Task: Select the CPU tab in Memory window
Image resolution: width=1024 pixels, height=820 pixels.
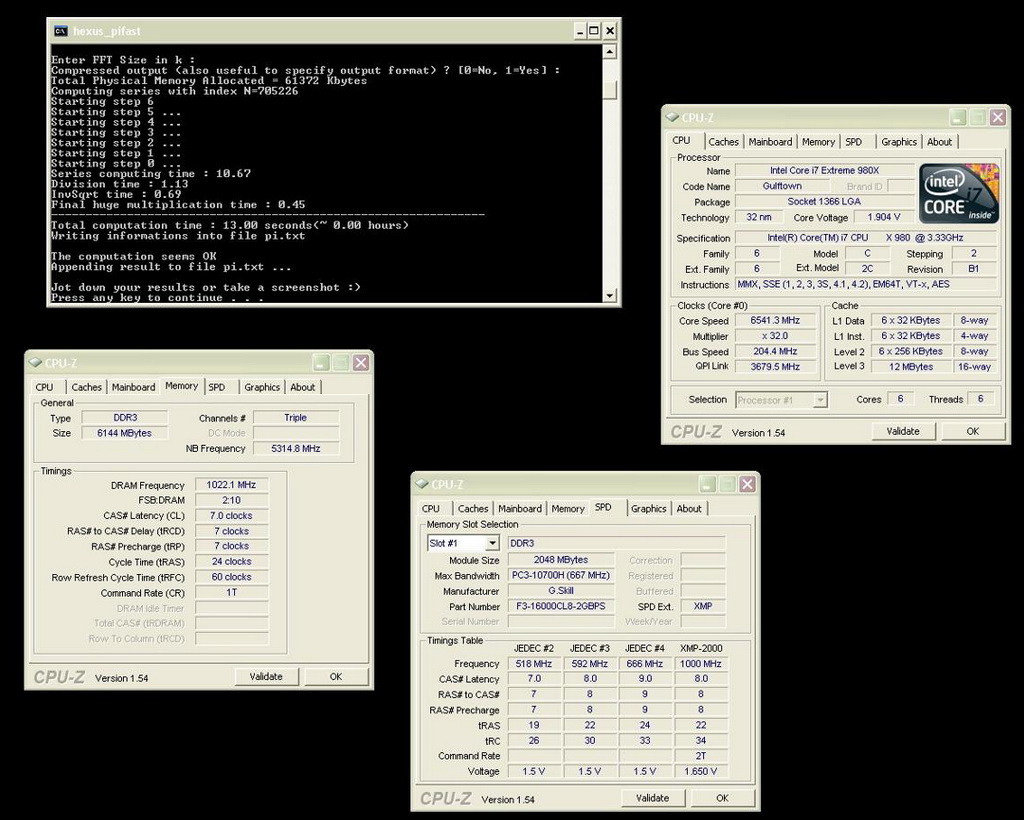Action: tap(44, 387)
